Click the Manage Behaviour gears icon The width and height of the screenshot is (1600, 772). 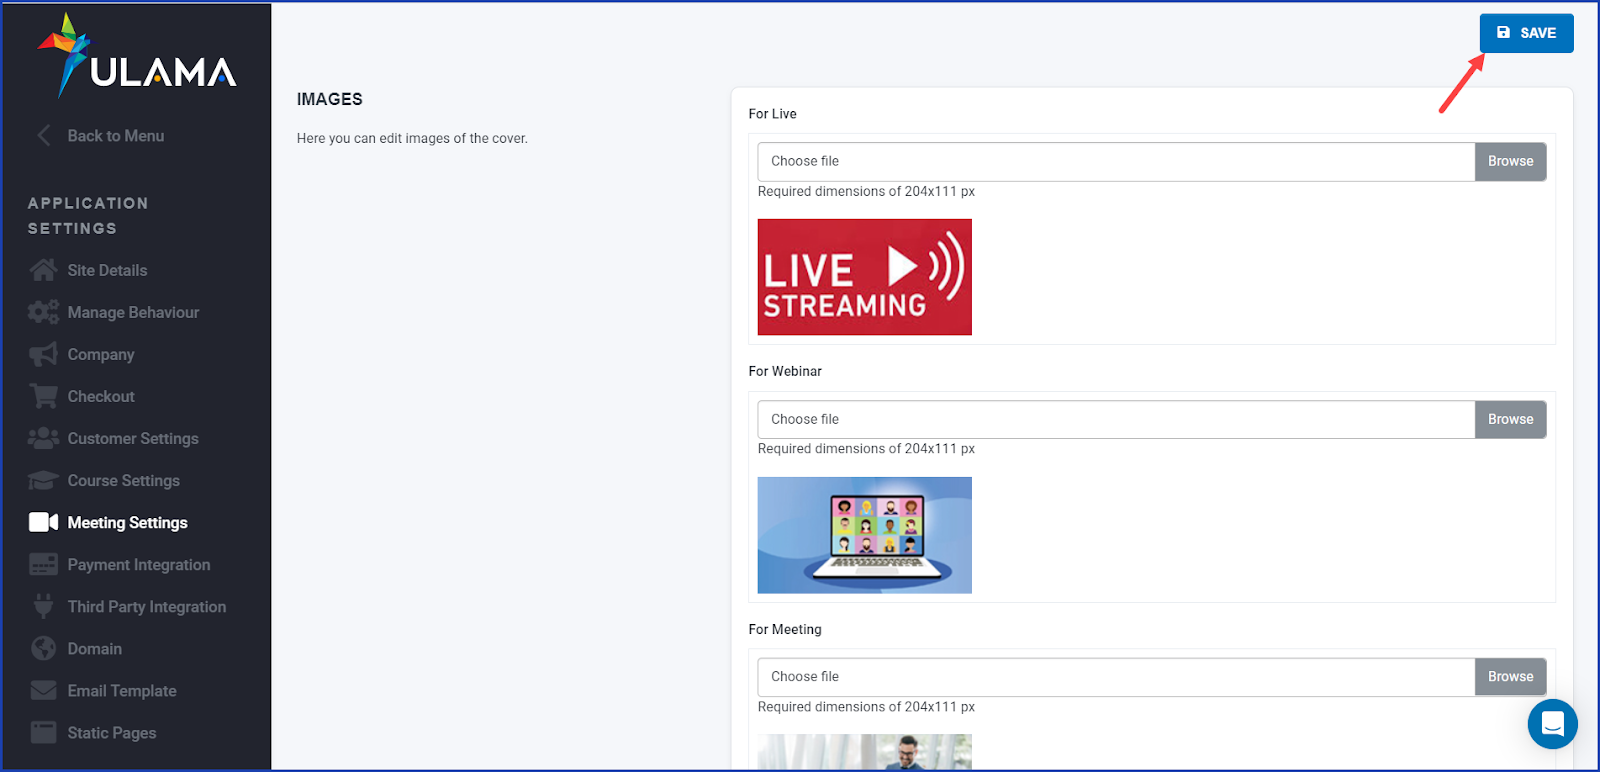pyautogui.click(x=43, y=312)
